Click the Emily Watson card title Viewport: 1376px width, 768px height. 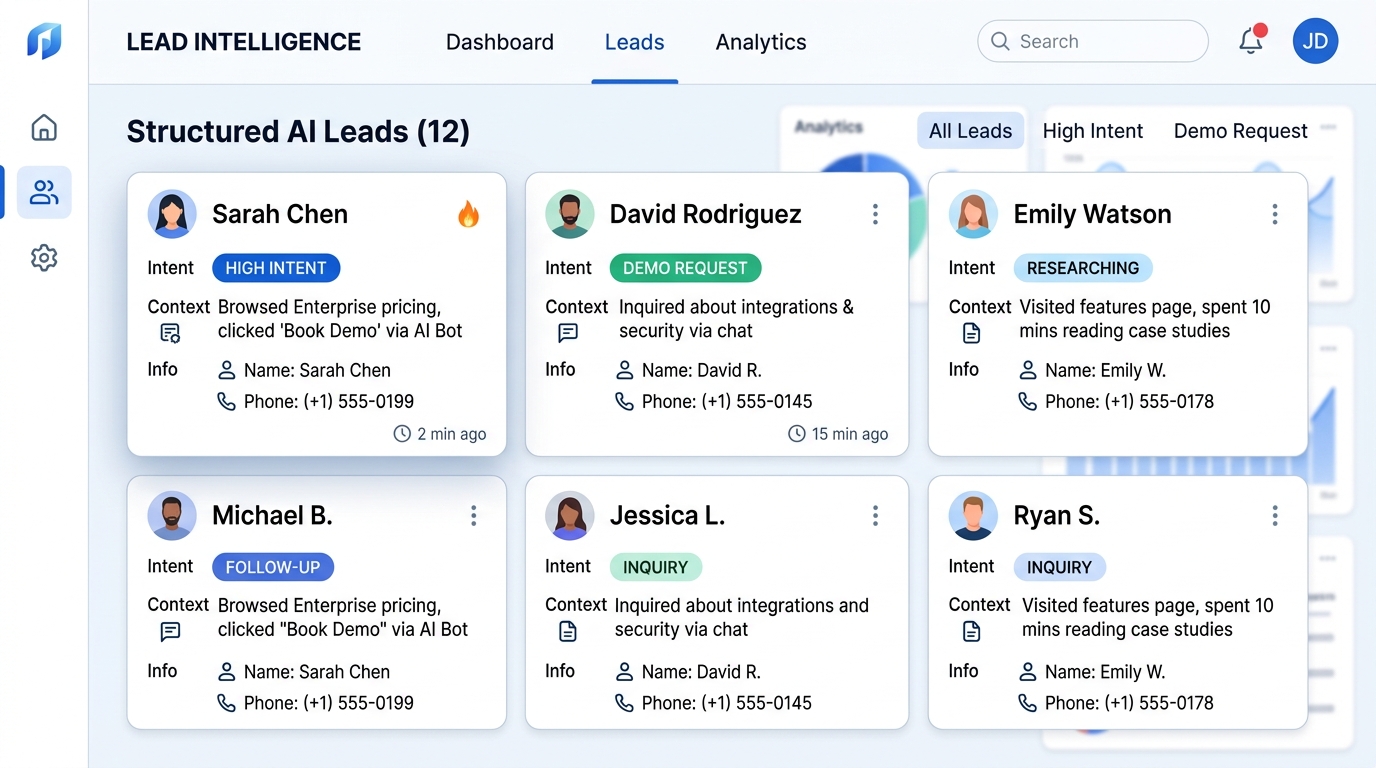pos(1092,214)
